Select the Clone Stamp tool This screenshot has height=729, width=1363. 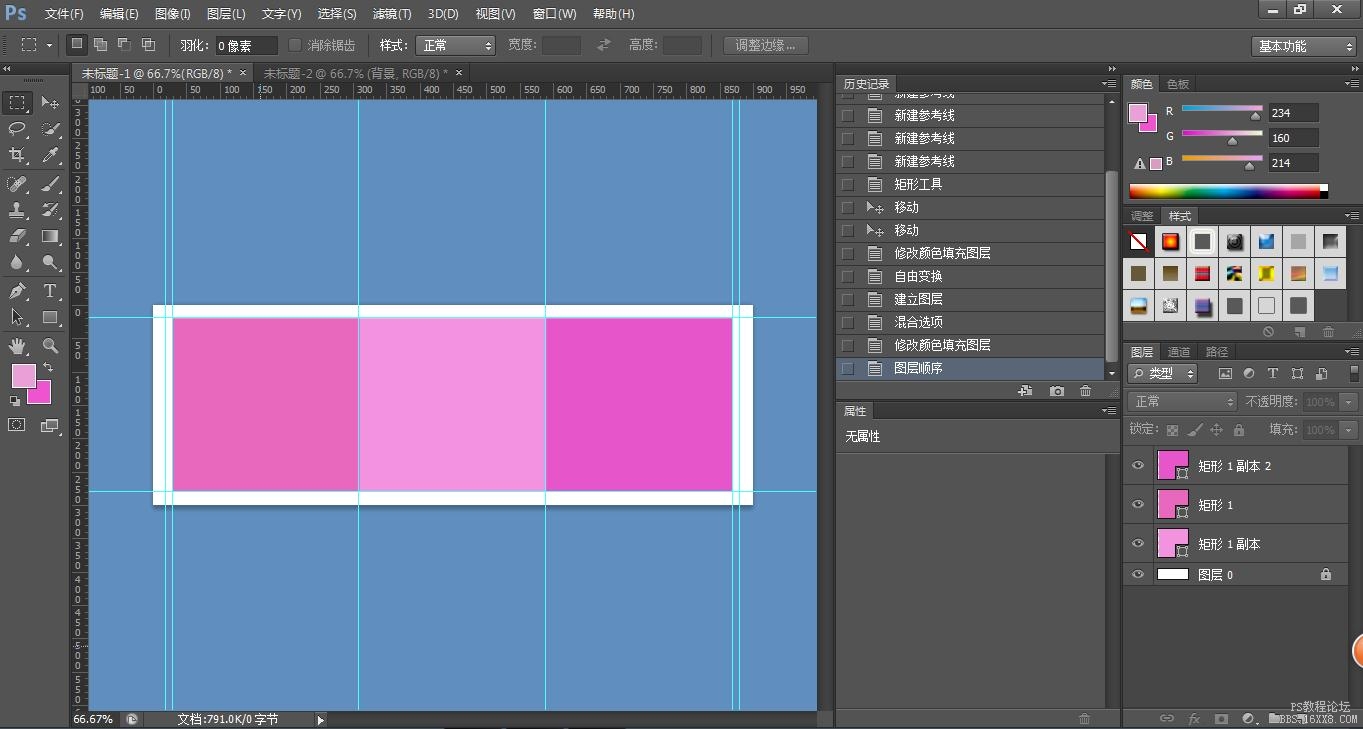pos(18,211)
